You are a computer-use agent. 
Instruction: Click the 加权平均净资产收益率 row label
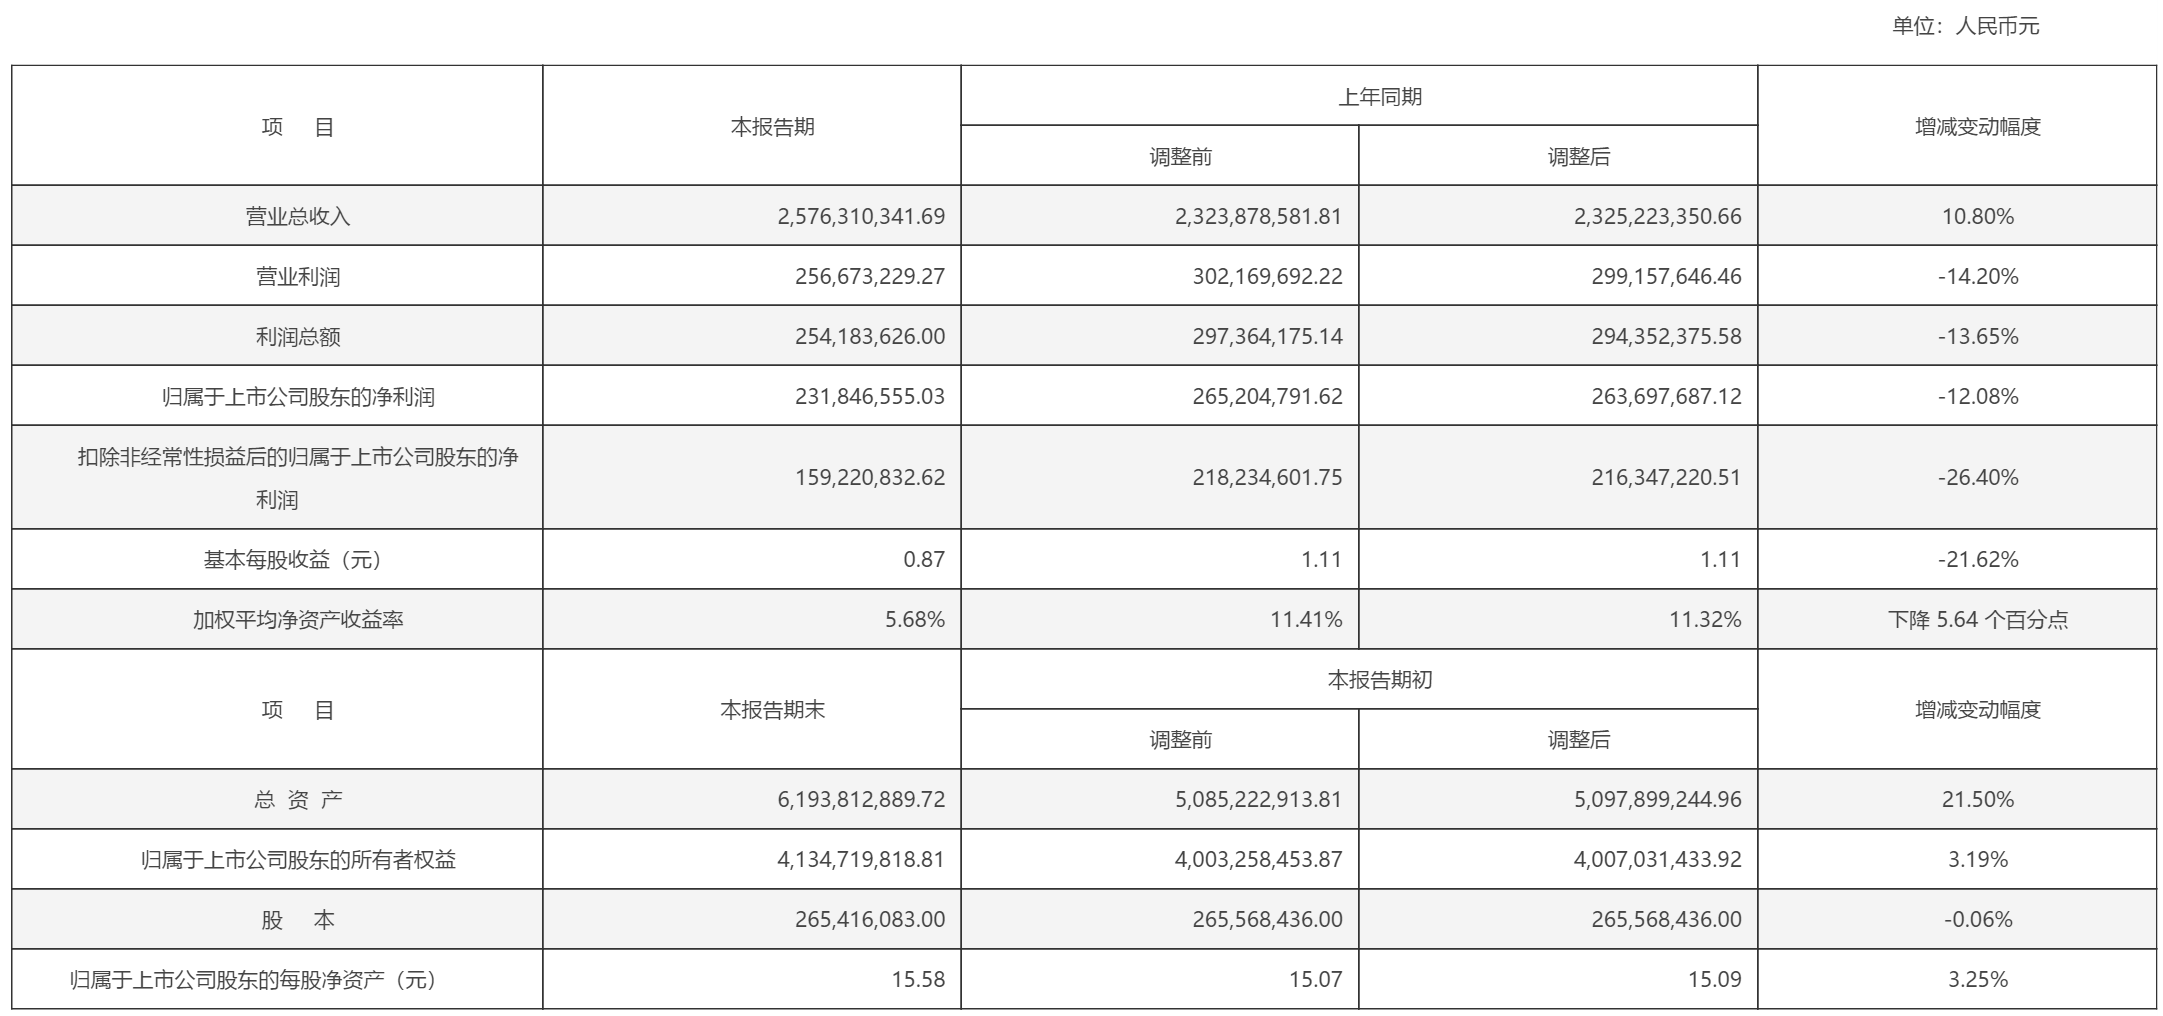[x=298, y=619]
